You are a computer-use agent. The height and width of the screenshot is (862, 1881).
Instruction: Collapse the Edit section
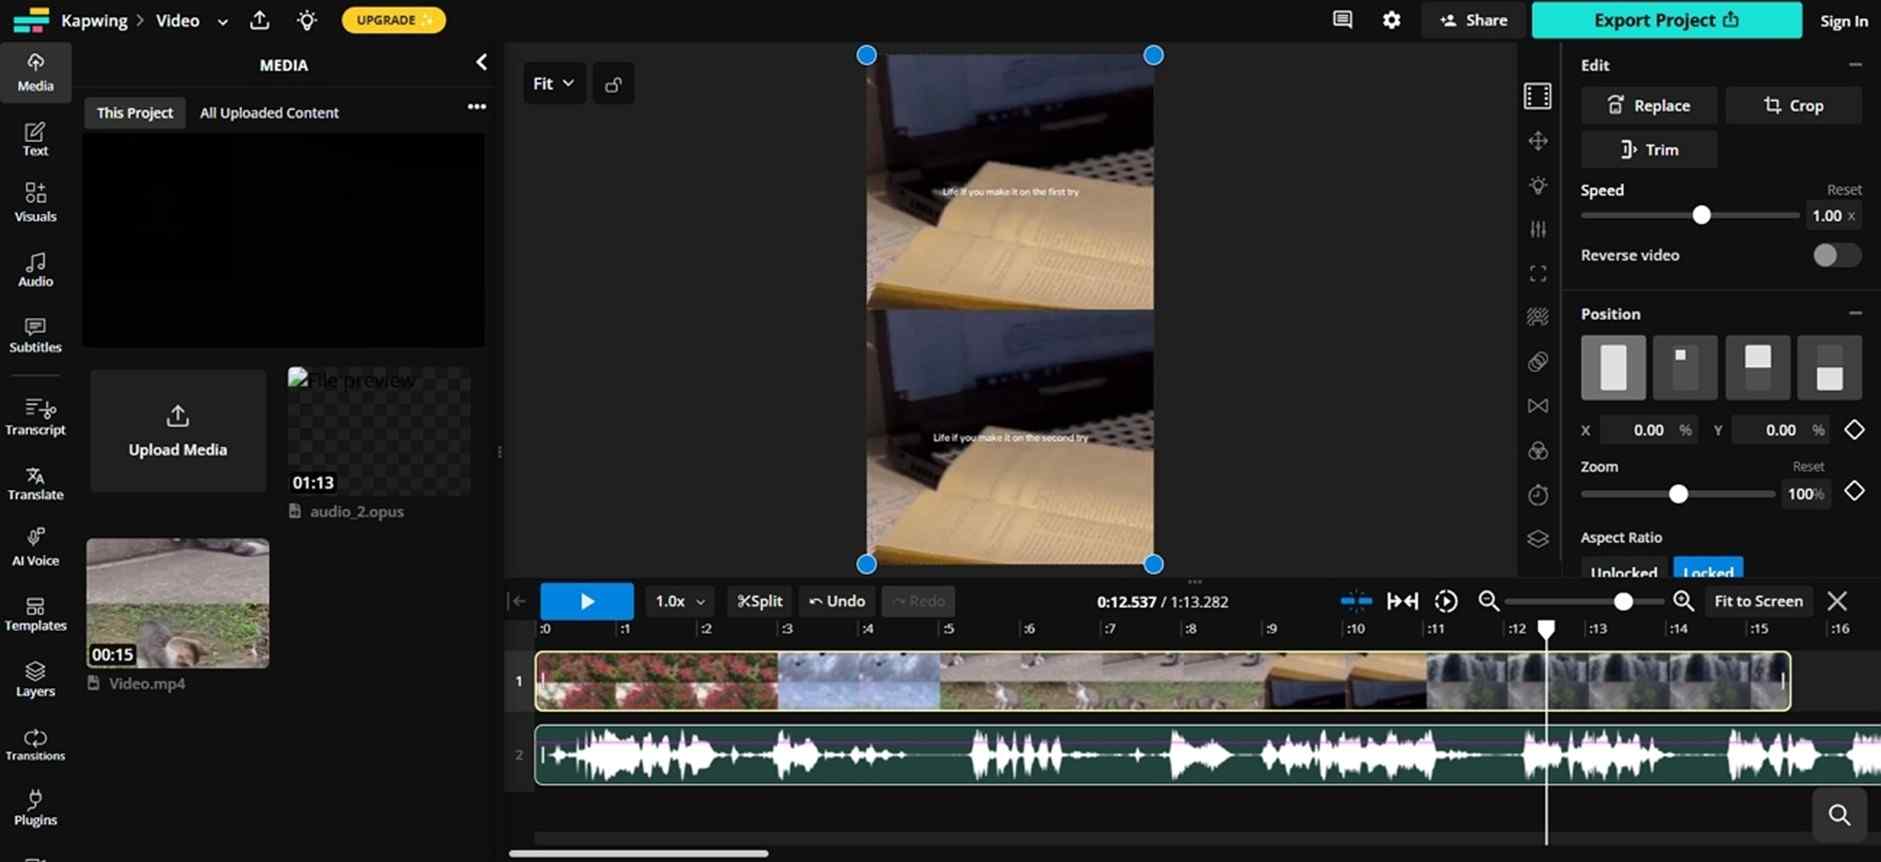1855,65
